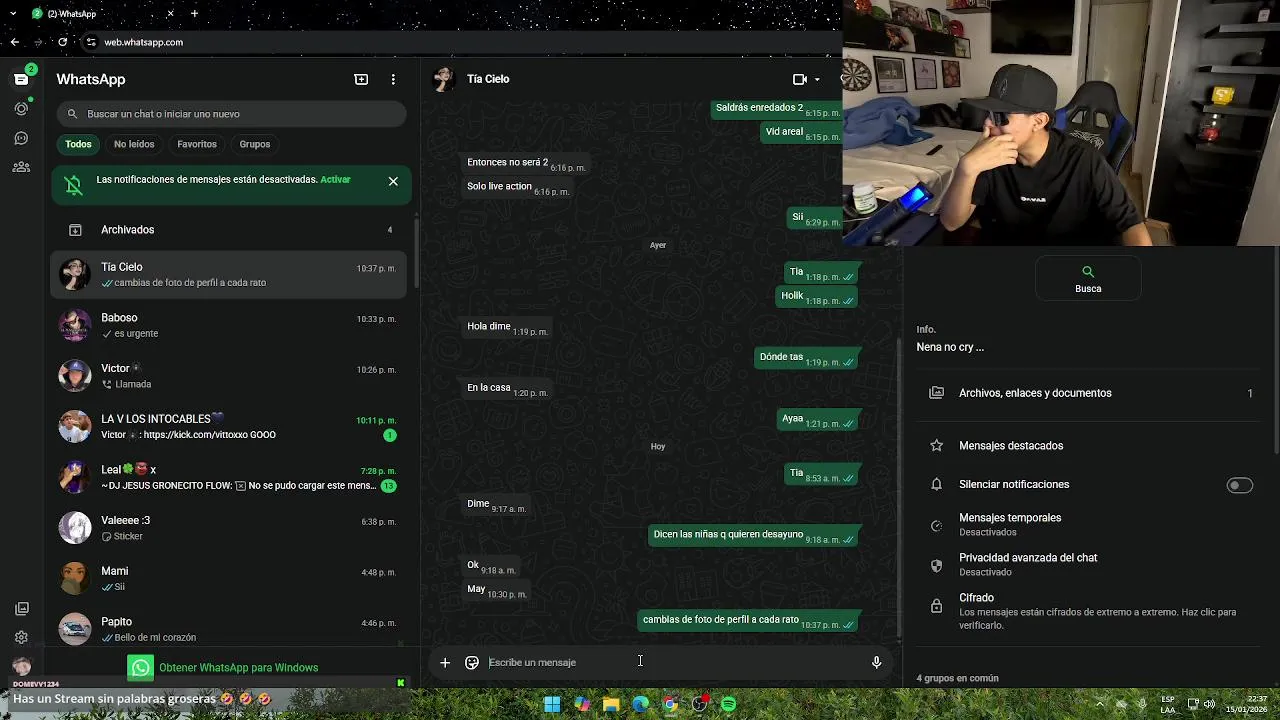
Task: Open the Papito chat
Action: [x=231, y=629]
